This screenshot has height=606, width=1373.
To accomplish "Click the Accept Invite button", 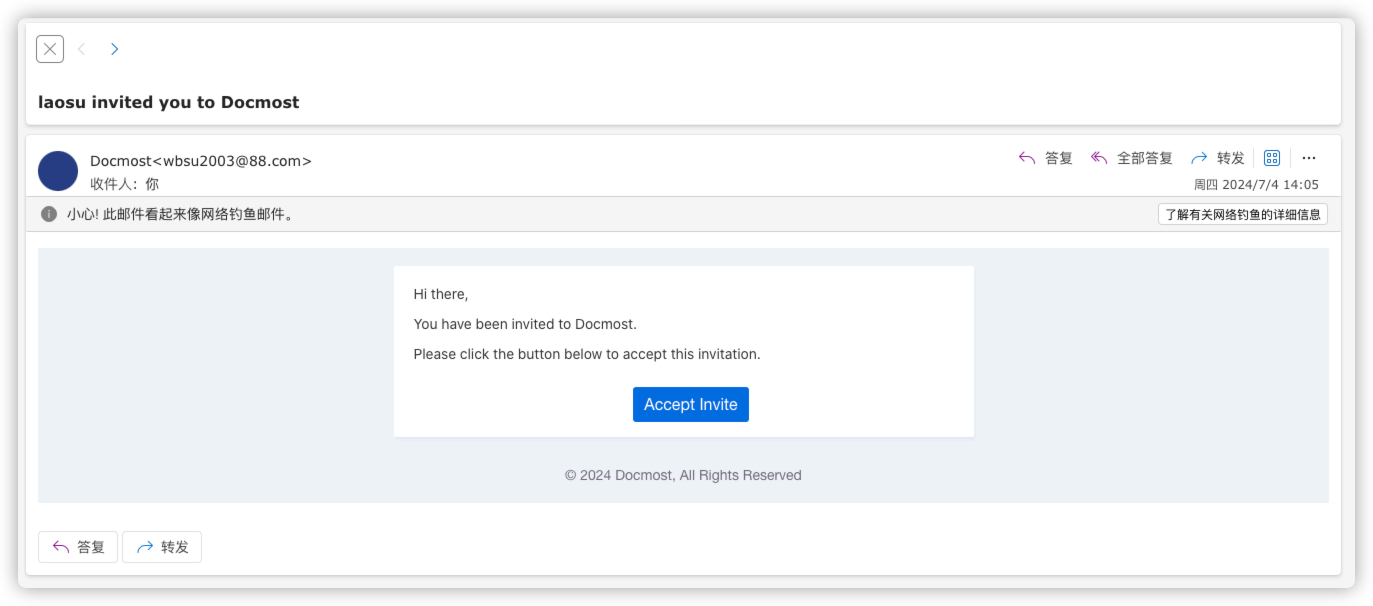I will [x=691, y=404].
